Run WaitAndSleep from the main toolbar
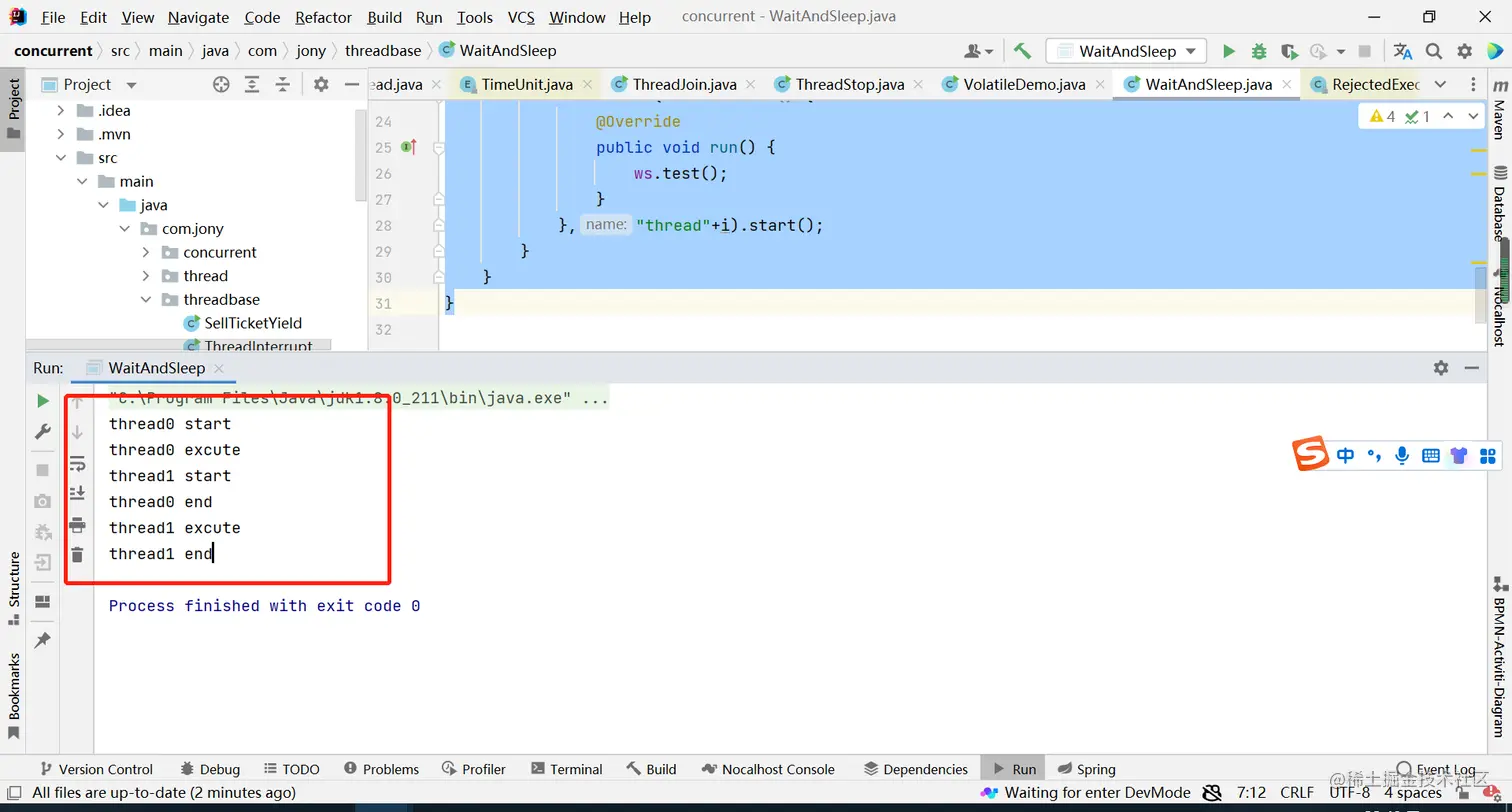The image size is (1512, 812). pyautogui.click(x=1229, y=51)
